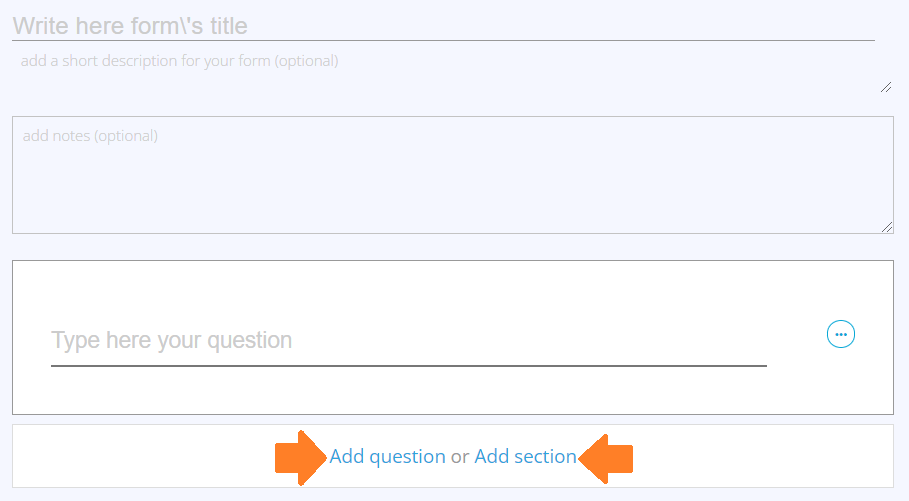Select the blank area of the question card

(453, 286)
